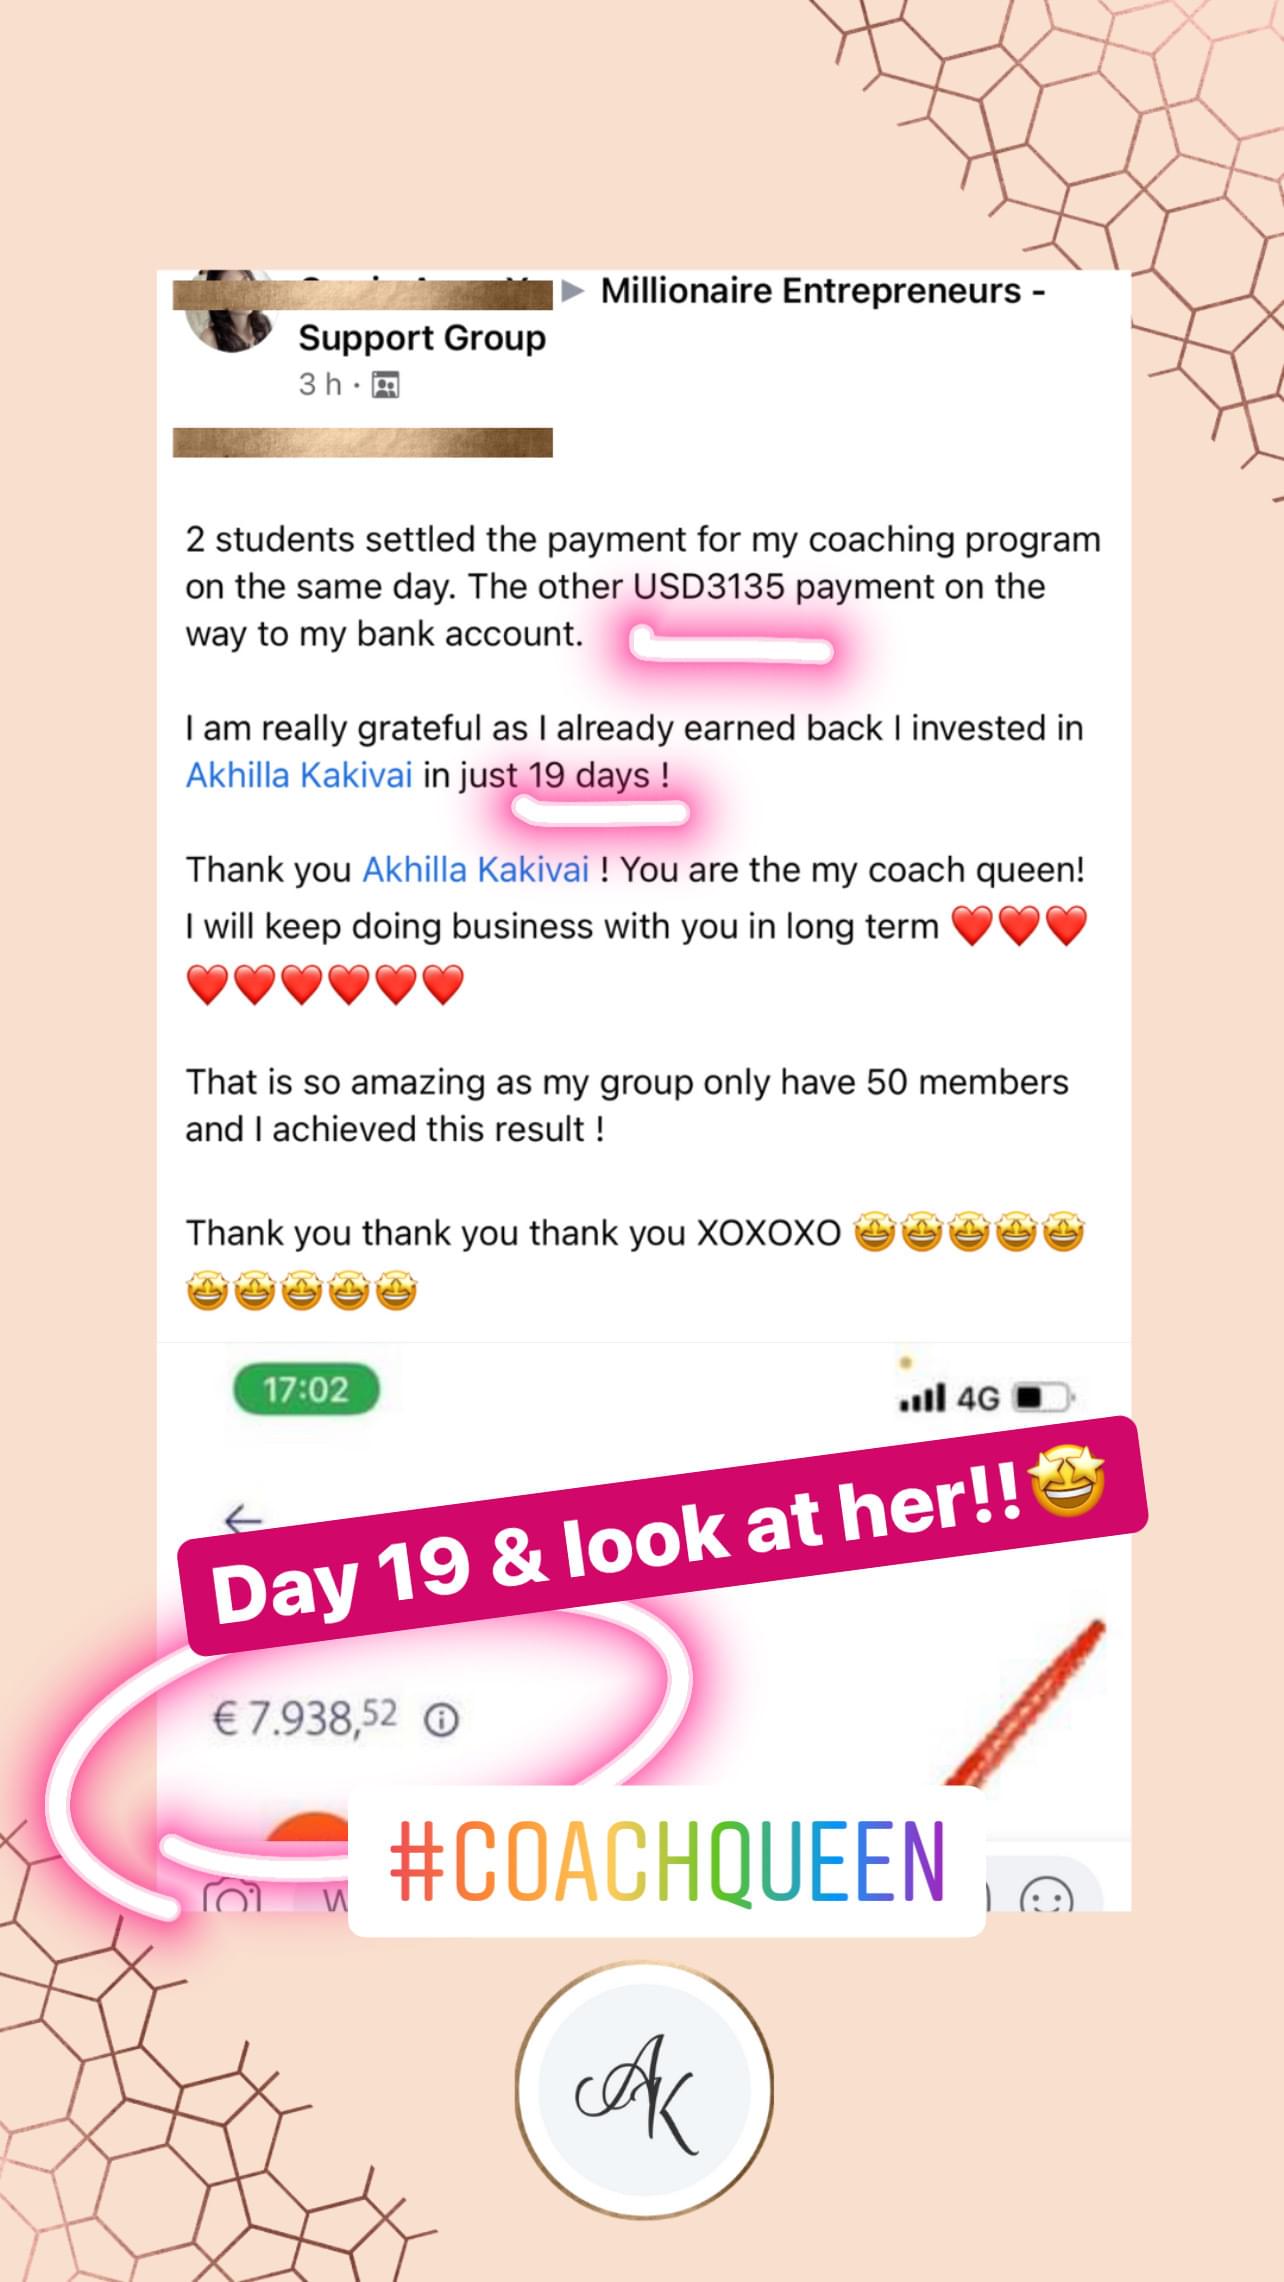Click the info icon beside €7.938,52
Viewport: 1284px width, 2282px height.
point(441,1720)
